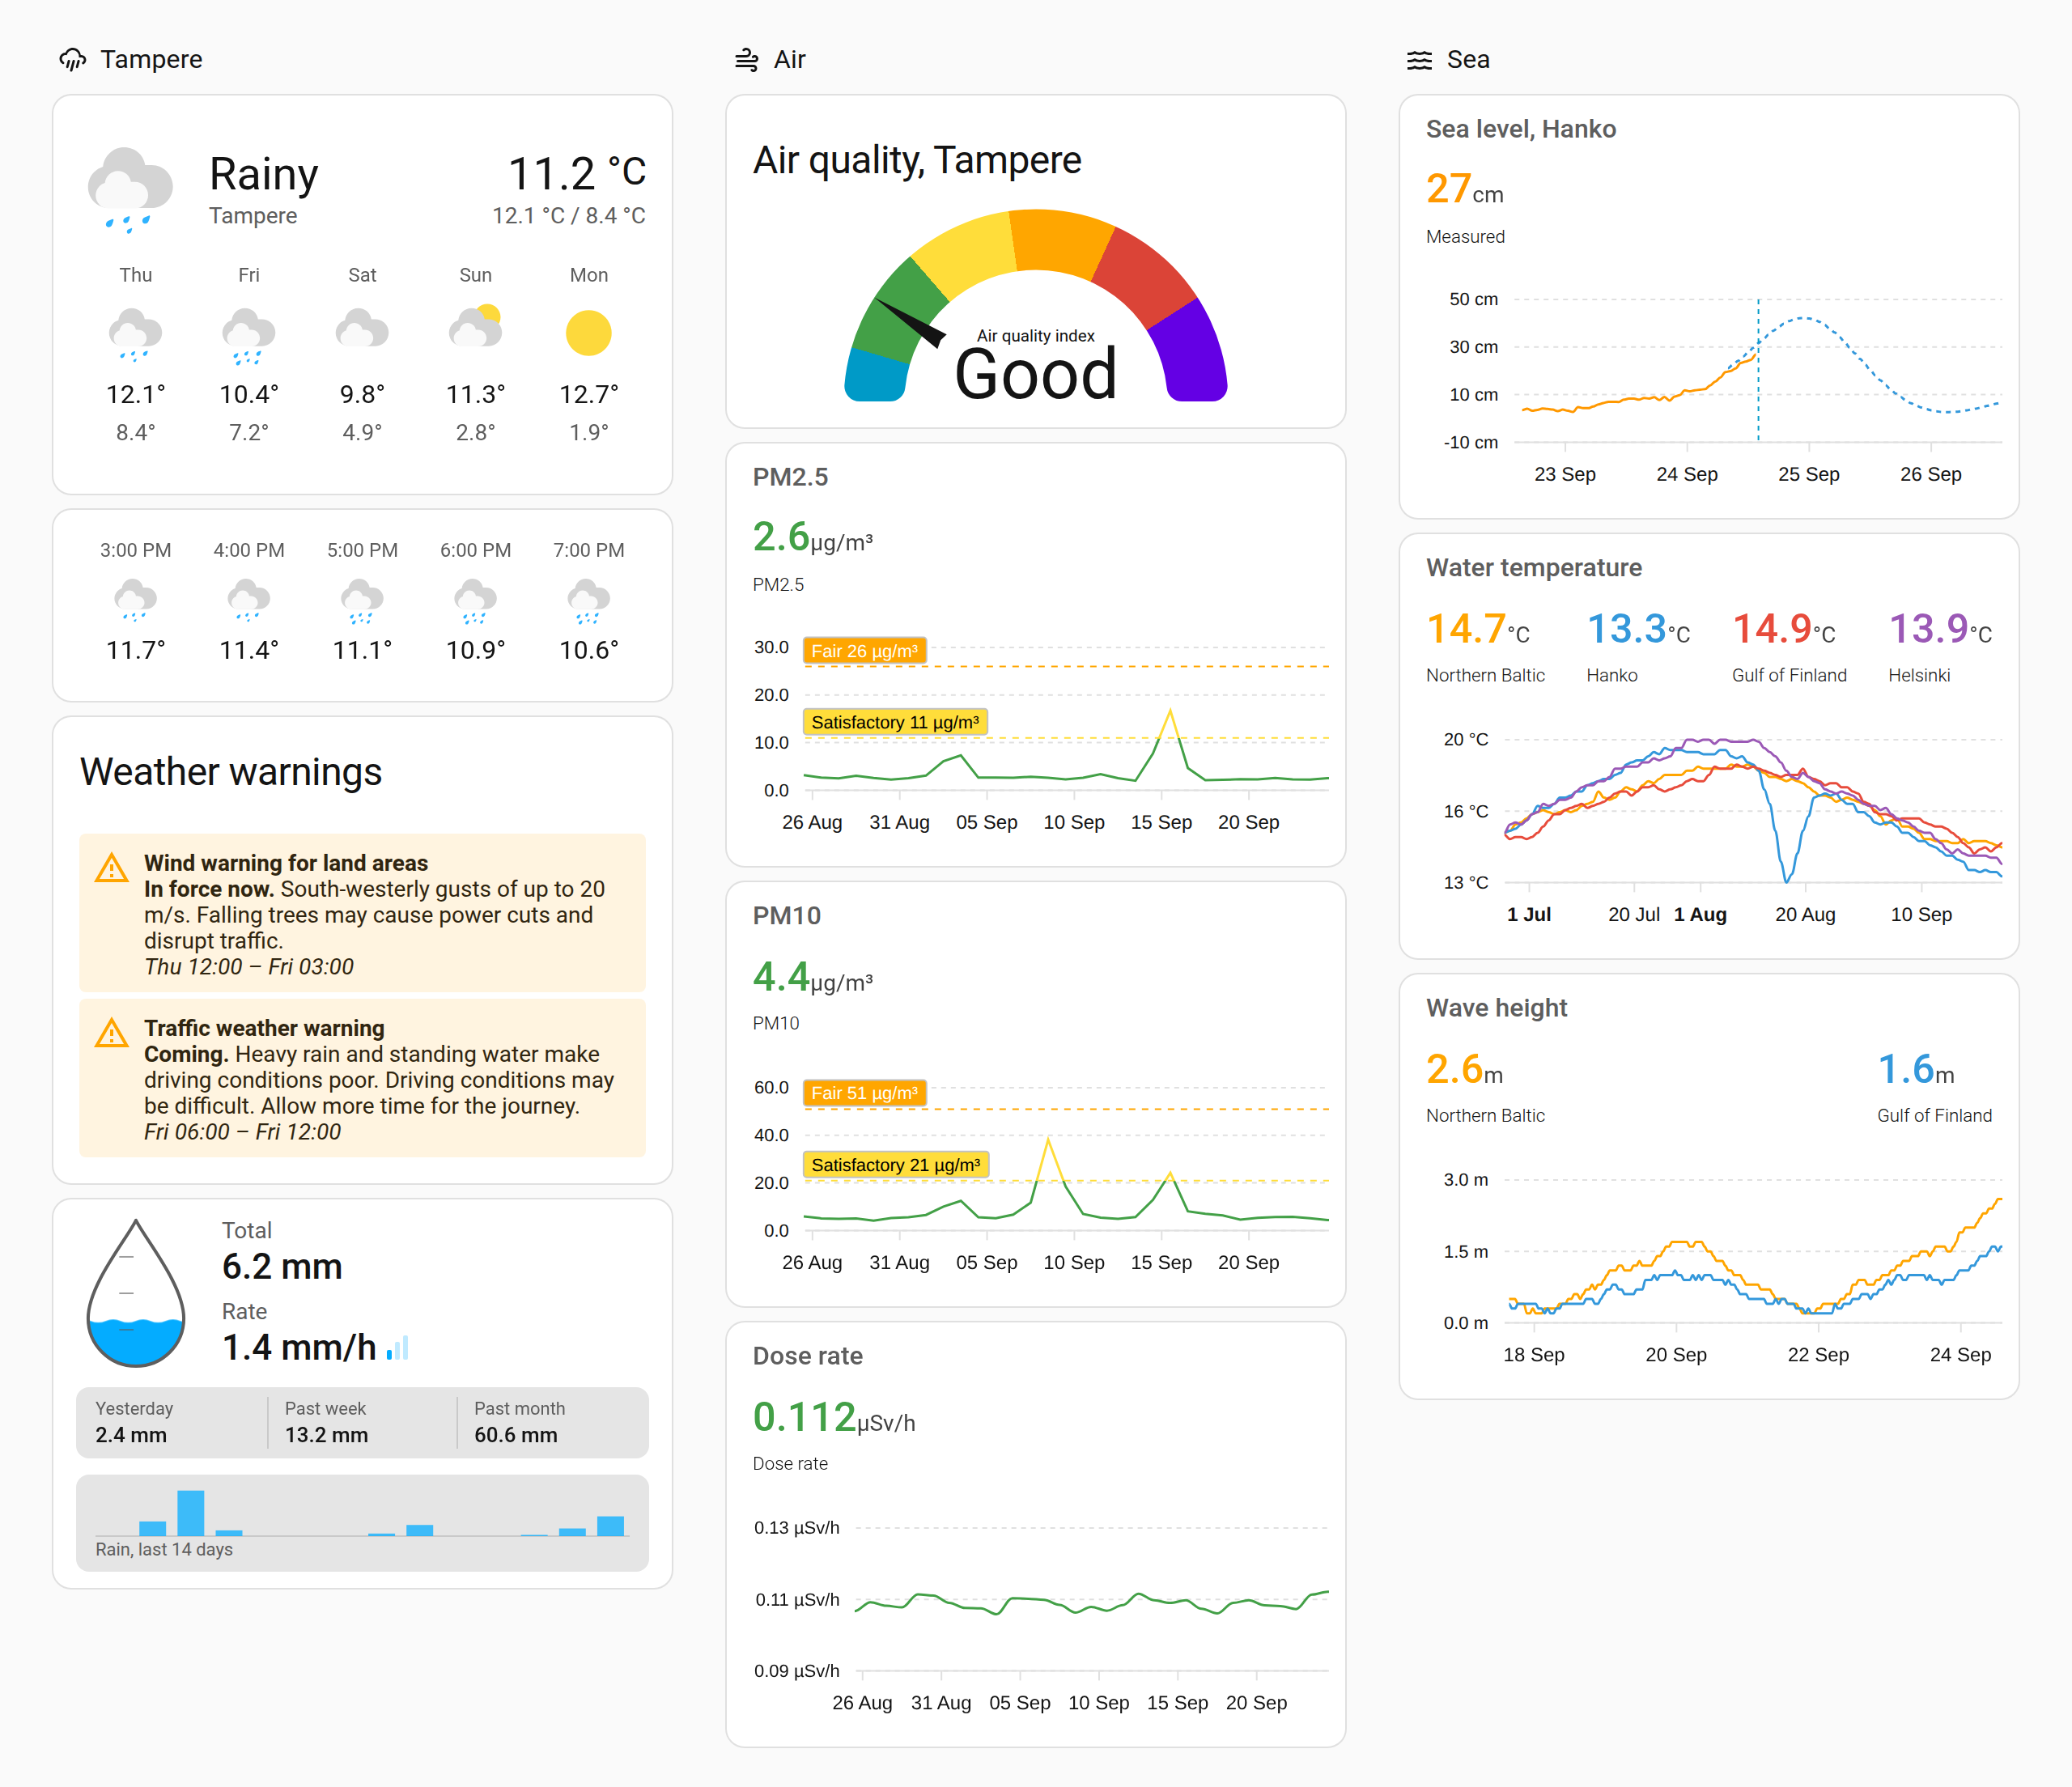Click the 4:00 PM hourly rain icon
This screenshot has height=1787, width=2072.
tap(248, 600)
